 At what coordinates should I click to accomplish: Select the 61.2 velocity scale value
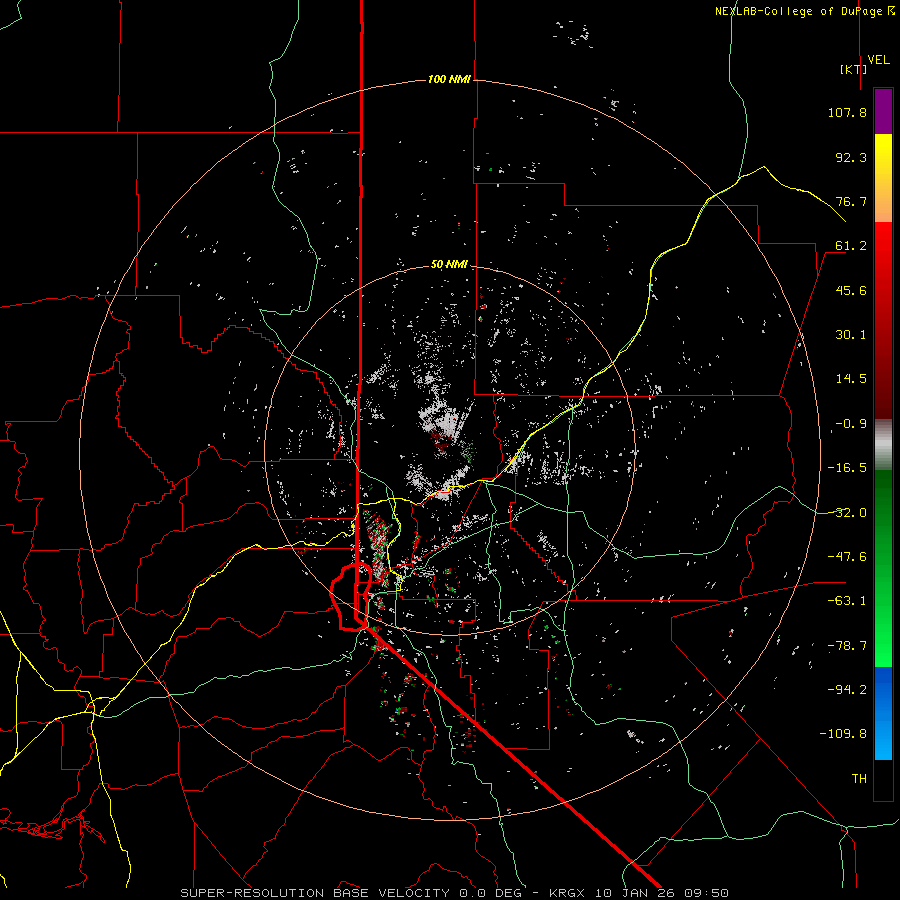coord(851,246)
